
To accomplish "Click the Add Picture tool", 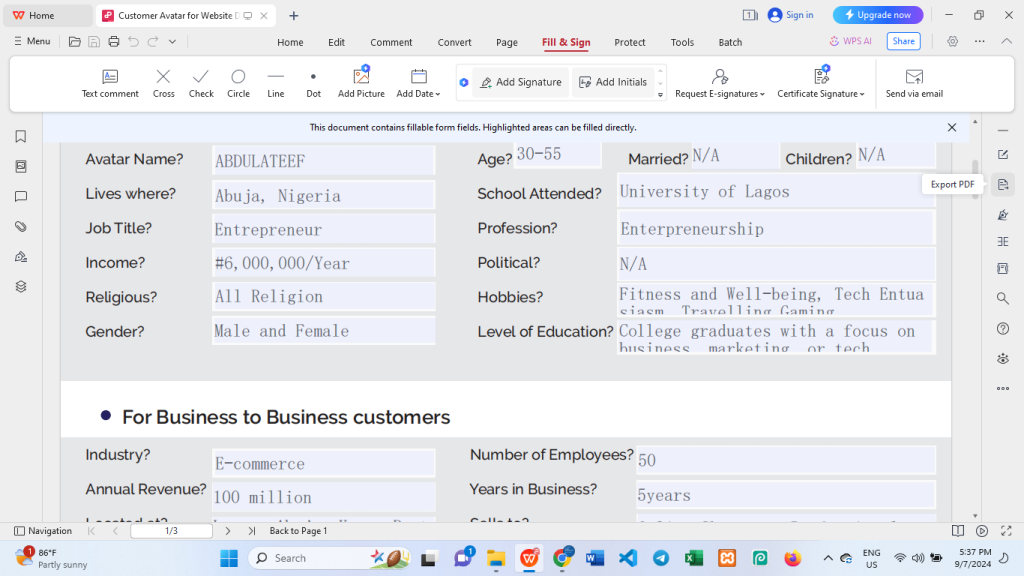I will point(361,84).
